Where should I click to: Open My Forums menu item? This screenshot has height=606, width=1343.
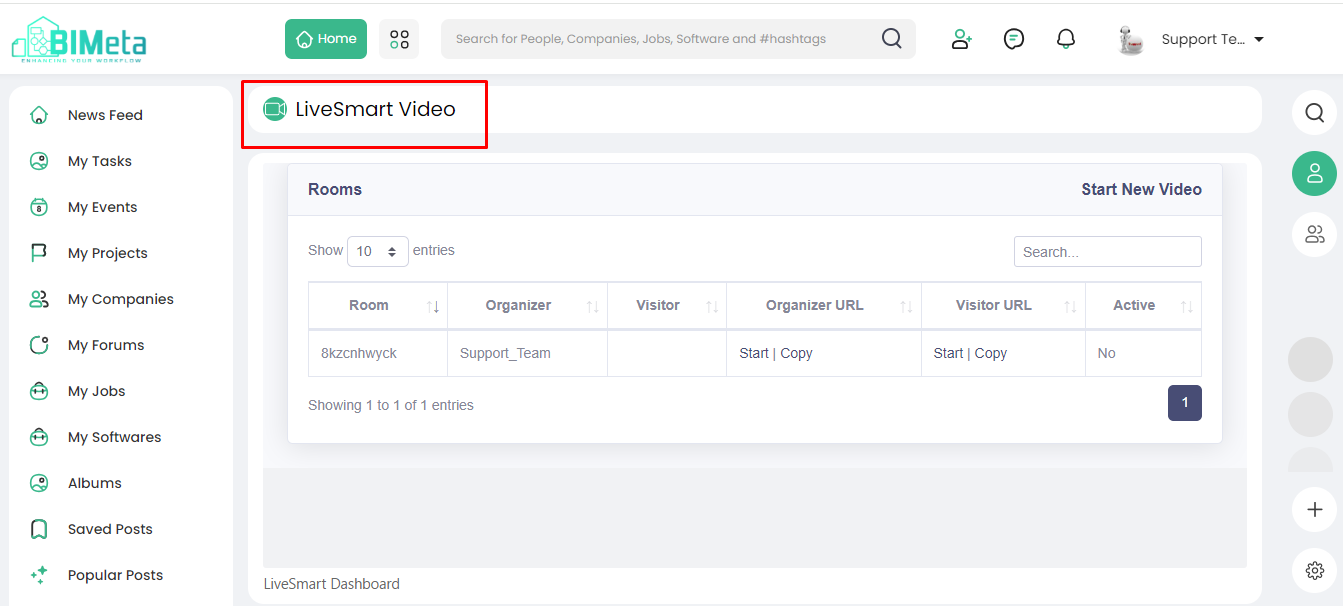[106, 345]
